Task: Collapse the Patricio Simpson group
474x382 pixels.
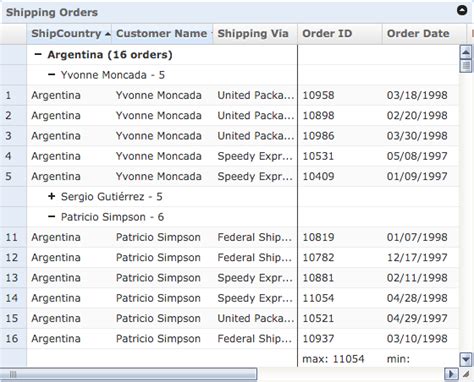Action: (x=51, y=217)
